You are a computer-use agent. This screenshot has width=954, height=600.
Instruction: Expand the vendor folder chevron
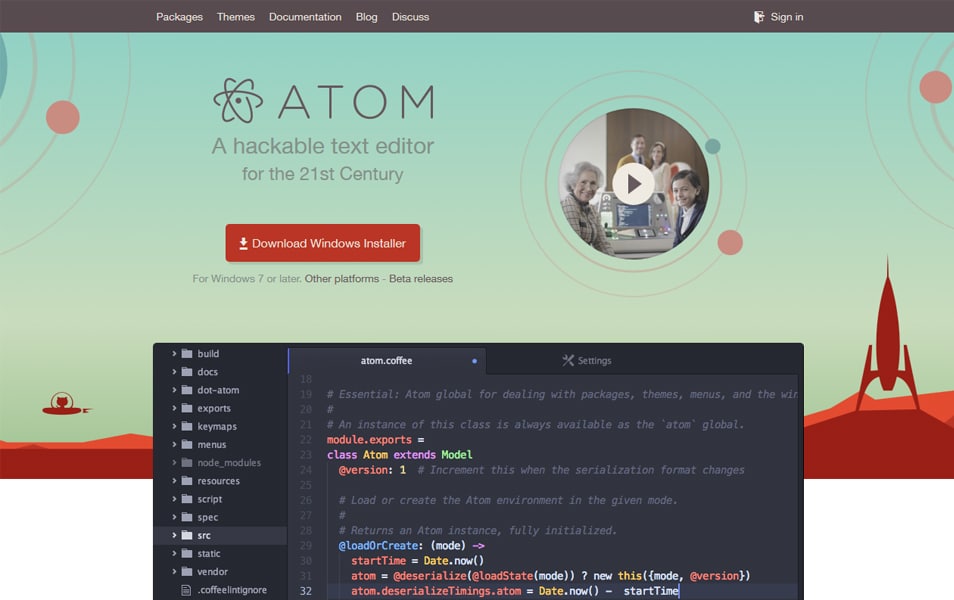[174, 572]
